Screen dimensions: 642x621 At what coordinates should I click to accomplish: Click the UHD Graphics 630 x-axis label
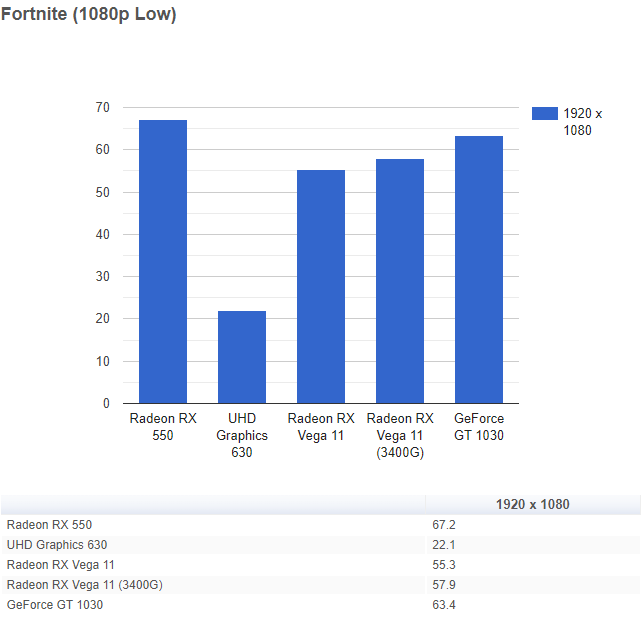coord(242,435)
